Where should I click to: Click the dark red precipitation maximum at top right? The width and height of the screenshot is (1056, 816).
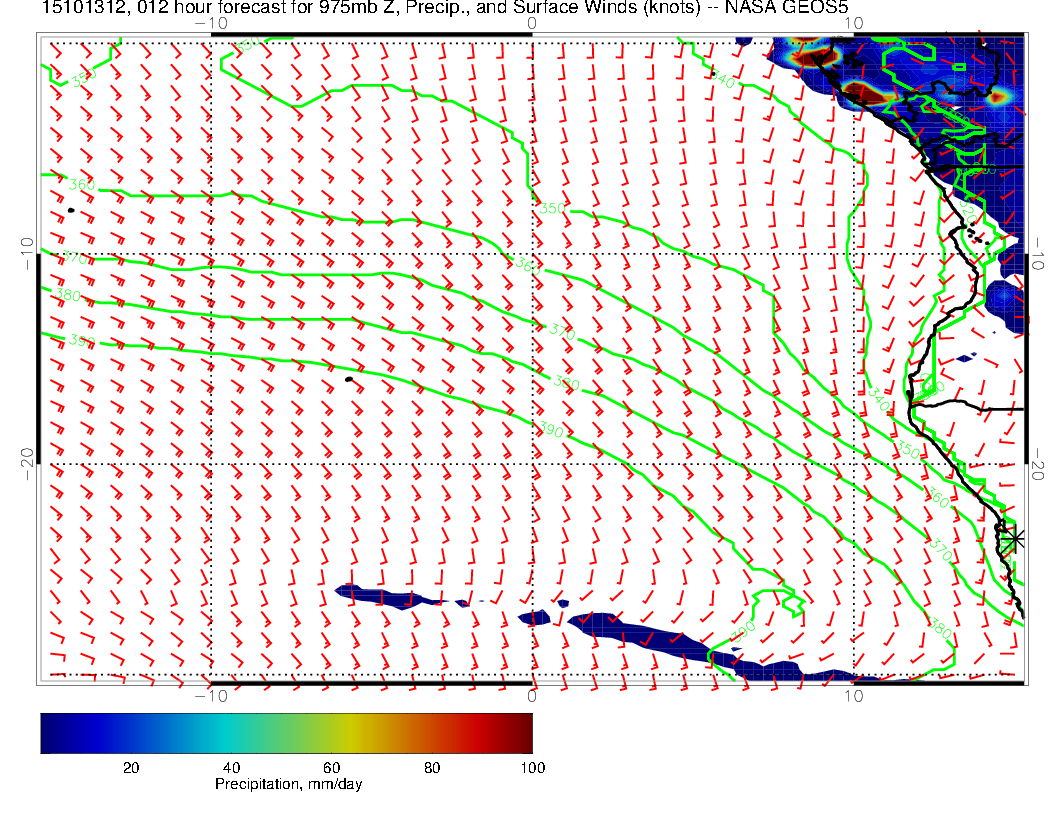click(x=868, y=93)
